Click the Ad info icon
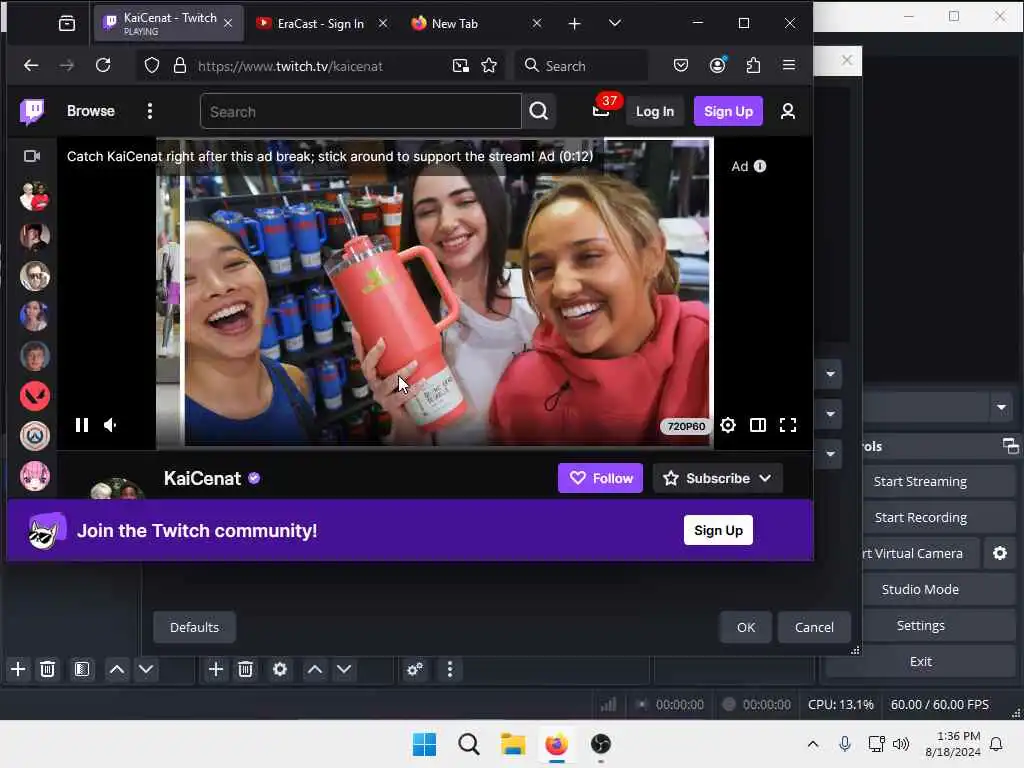The width and height of the screenshot is (1024, 768). coord(760,166)
